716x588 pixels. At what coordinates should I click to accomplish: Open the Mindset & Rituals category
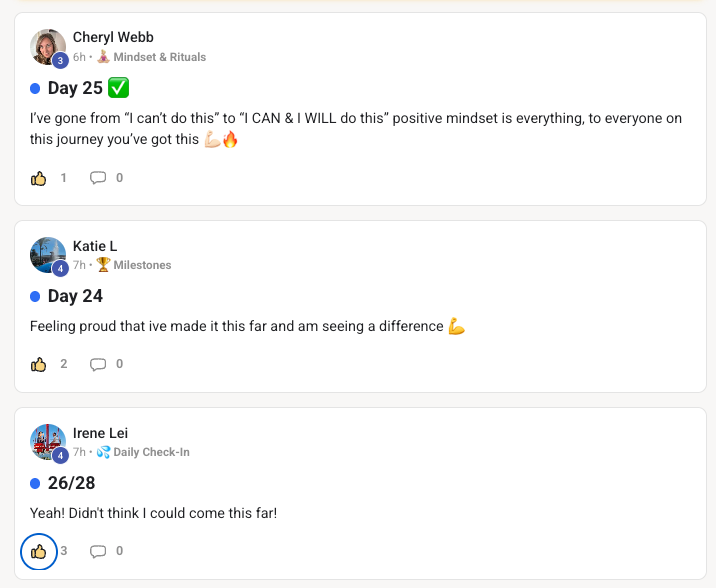(151, 57)
